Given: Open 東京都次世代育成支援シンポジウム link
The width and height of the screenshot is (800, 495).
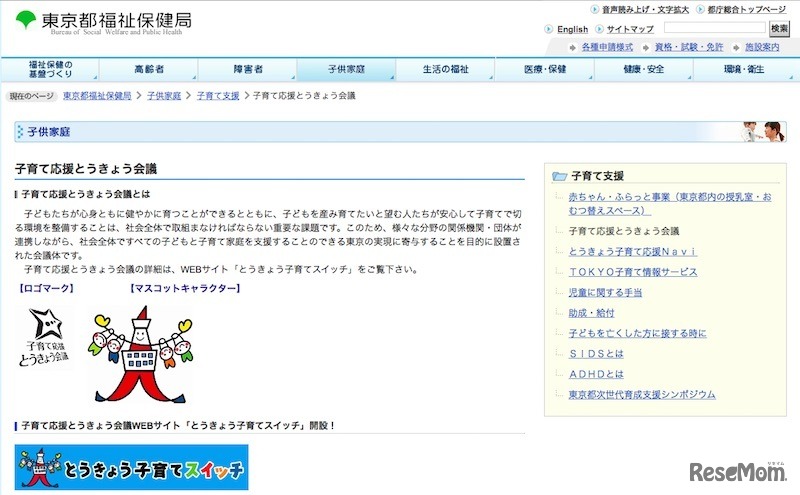Looking at the screenshot, I should tap(642, 394).
